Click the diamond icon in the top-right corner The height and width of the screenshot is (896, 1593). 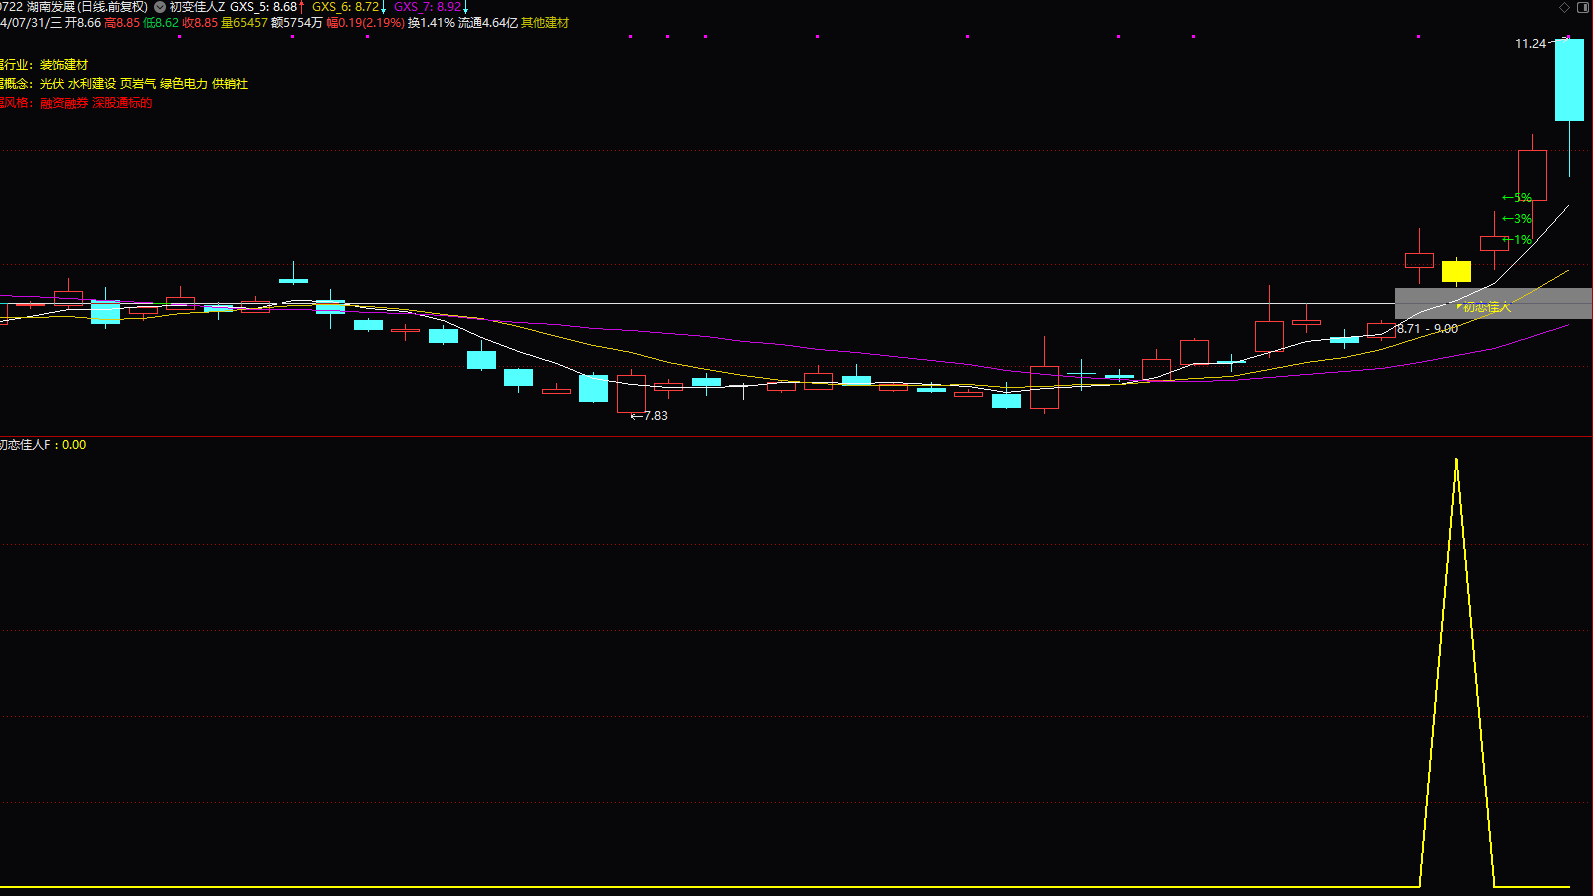coord(1565,8)
